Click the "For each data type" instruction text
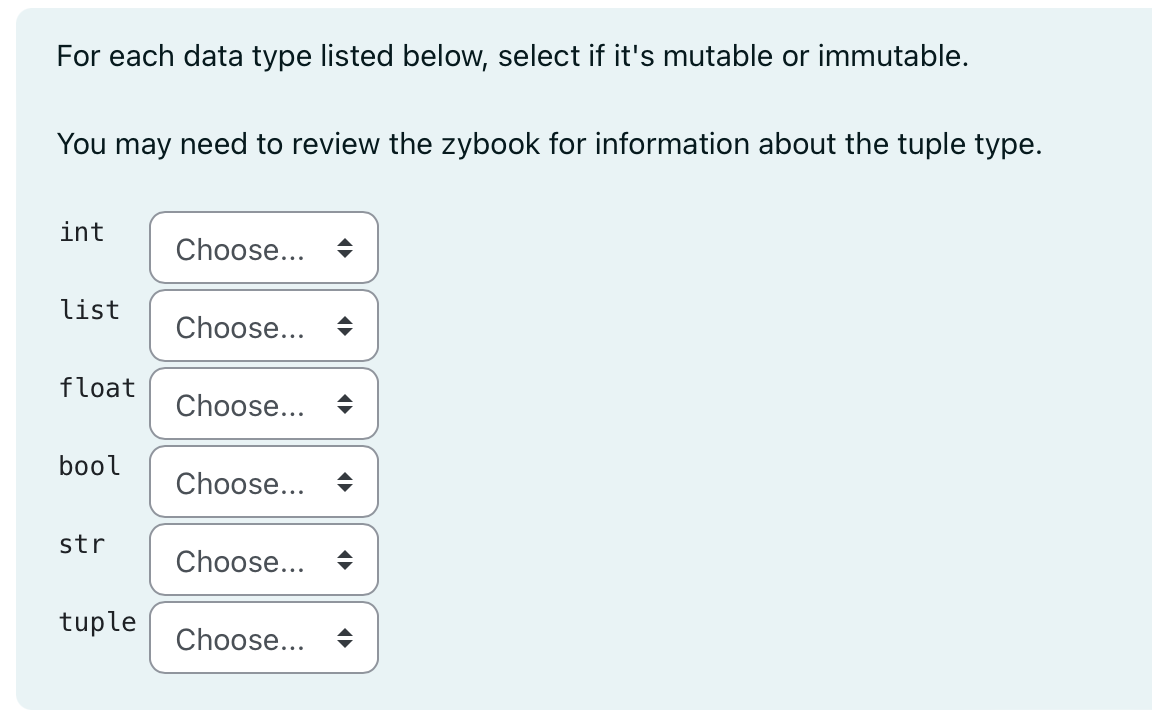 512,56
